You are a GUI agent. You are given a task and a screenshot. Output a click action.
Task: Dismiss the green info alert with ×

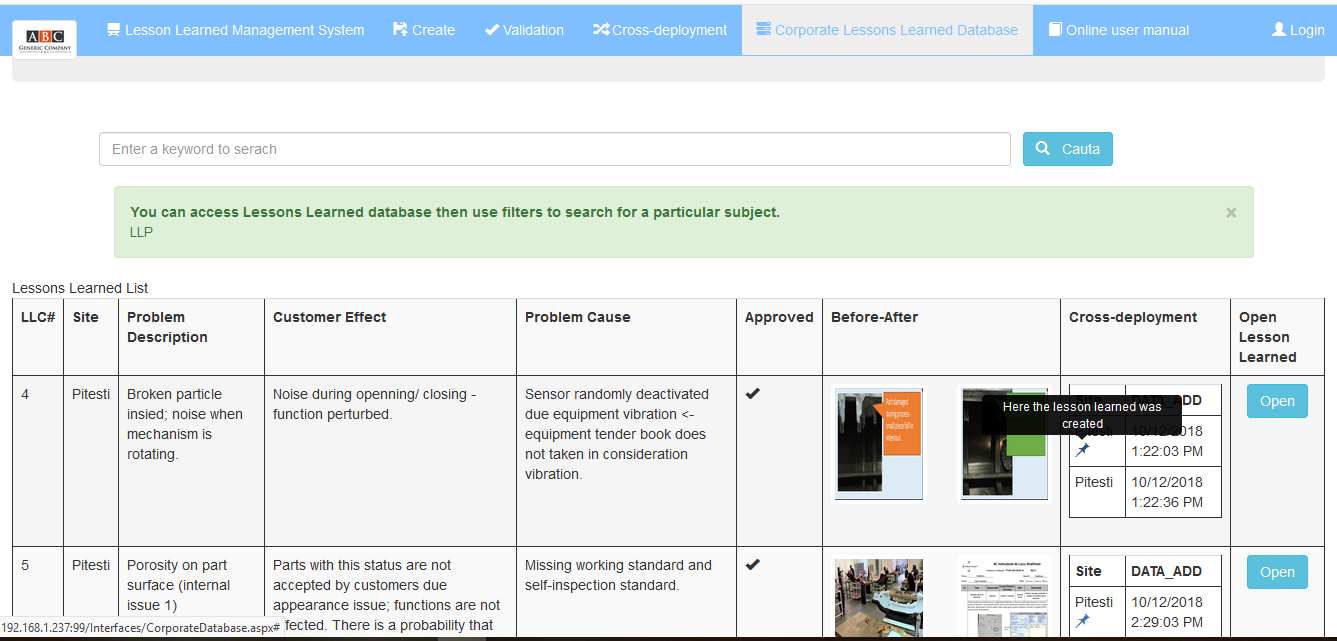pyautogui.click(x=1231, y=212)
